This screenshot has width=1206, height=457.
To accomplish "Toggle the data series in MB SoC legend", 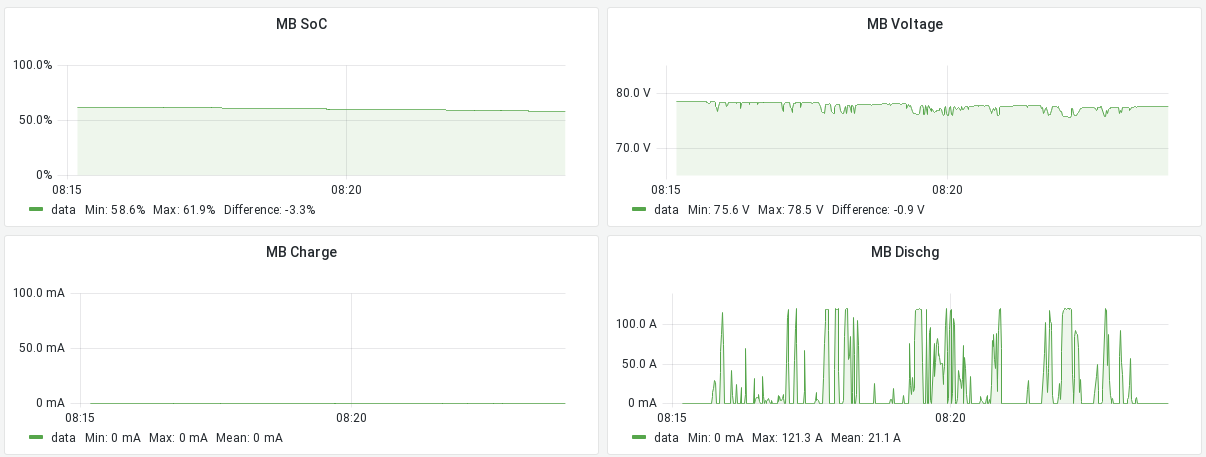I will pyautogui.click(x=64, y=210).
